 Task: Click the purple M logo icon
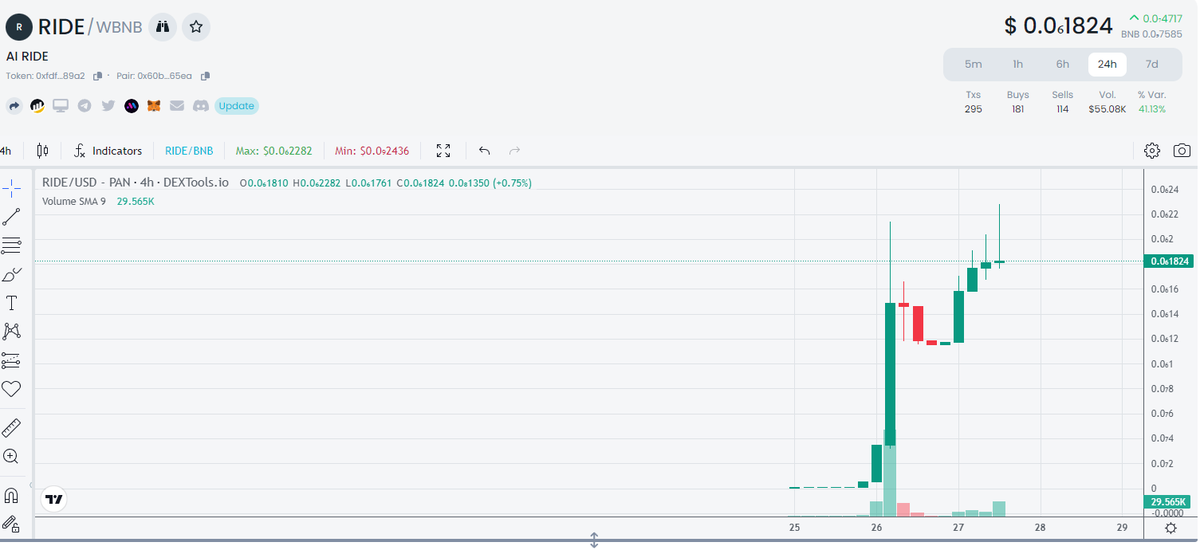pos(131,106)
